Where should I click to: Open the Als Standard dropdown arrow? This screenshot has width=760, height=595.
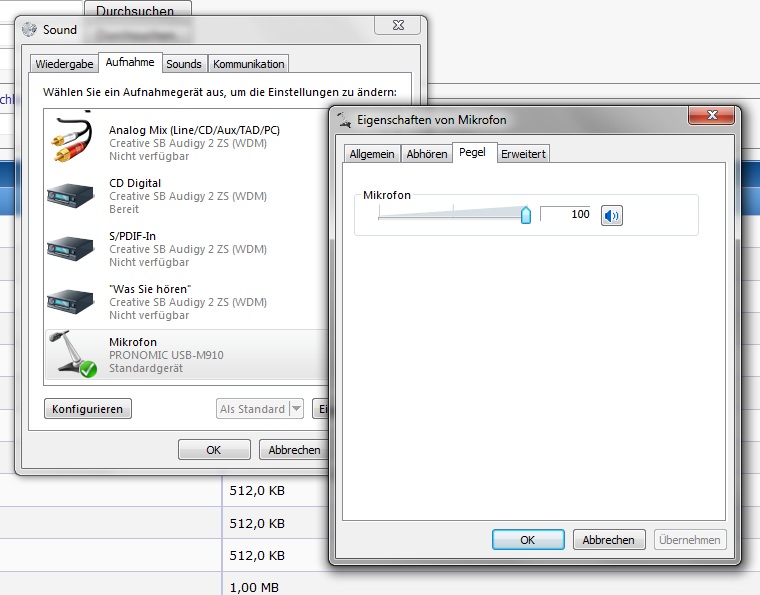(x=296, y=409)
